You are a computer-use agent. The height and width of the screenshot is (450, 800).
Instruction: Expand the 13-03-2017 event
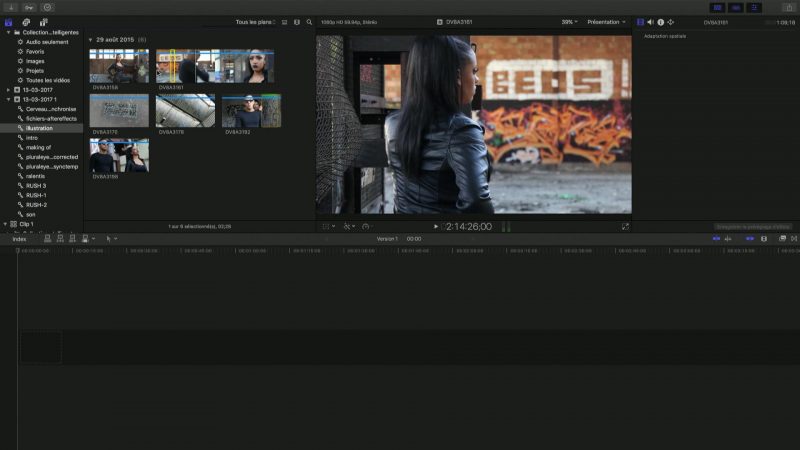pyautogui.click(x=8, y=90)
